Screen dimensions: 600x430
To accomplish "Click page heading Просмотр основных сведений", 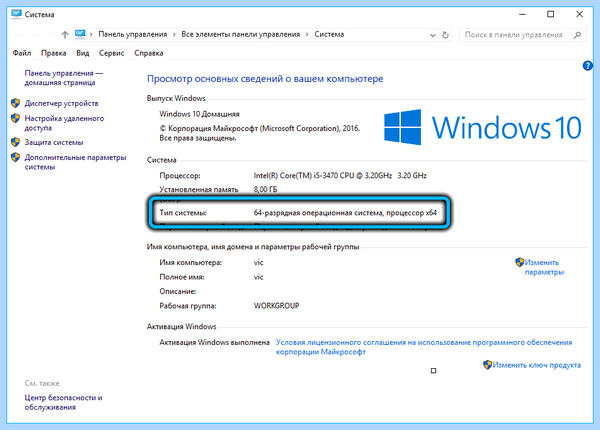I will pyautogui.click(x=265, y=79).
